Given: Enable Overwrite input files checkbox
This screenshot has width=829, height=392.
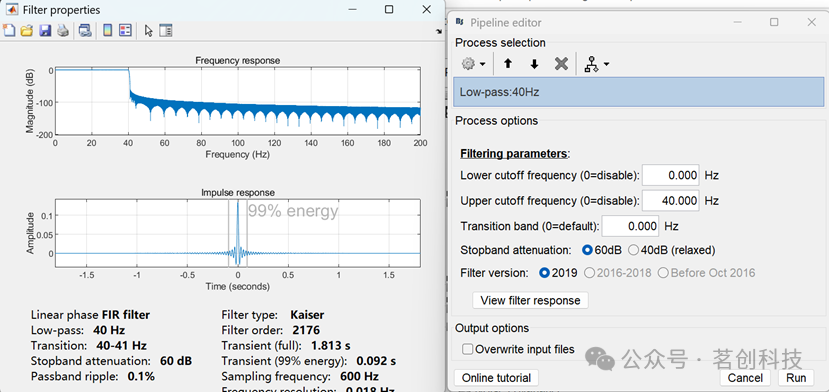Looking at the screenshot, I should click(467, 349).
